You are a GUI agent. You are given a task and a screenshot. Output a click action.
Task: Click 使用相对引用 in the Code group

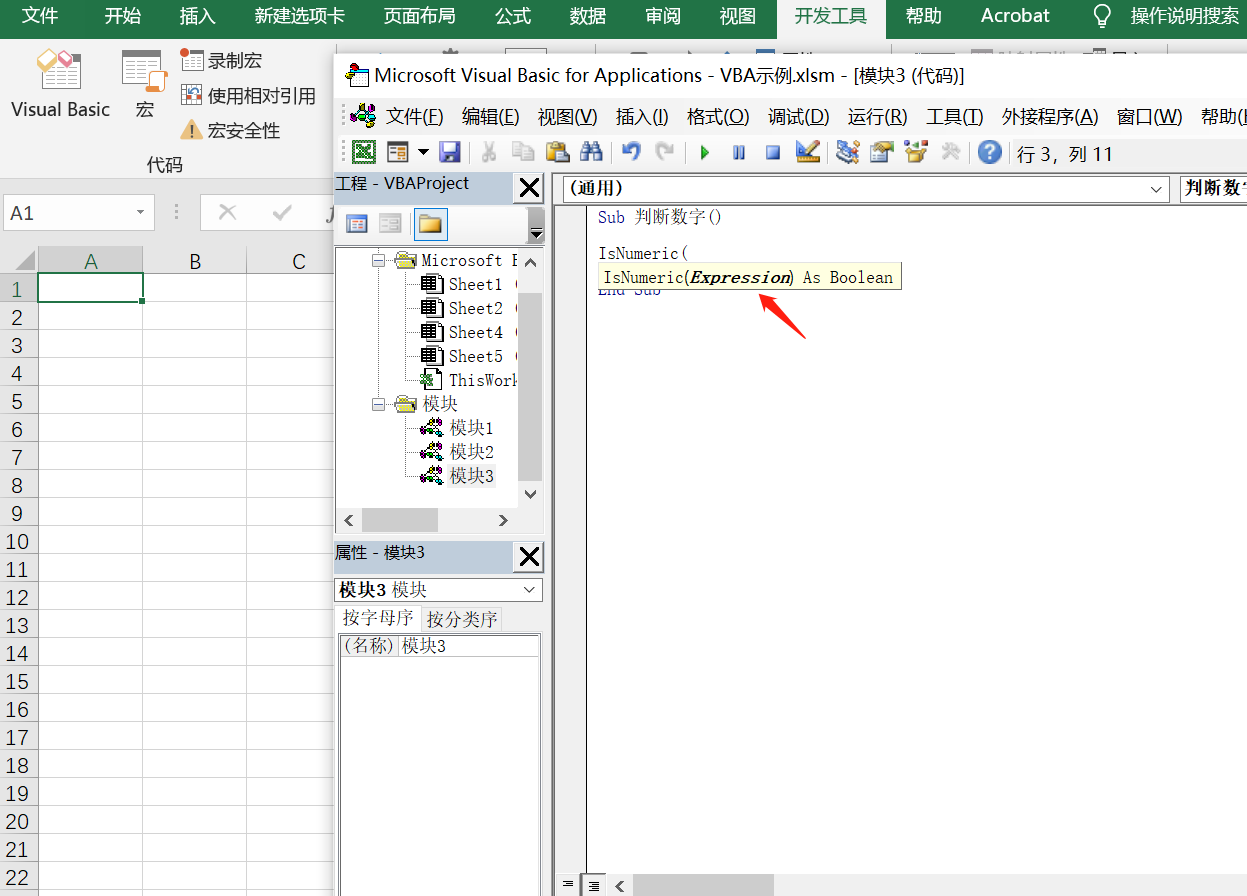pos(249,95)
